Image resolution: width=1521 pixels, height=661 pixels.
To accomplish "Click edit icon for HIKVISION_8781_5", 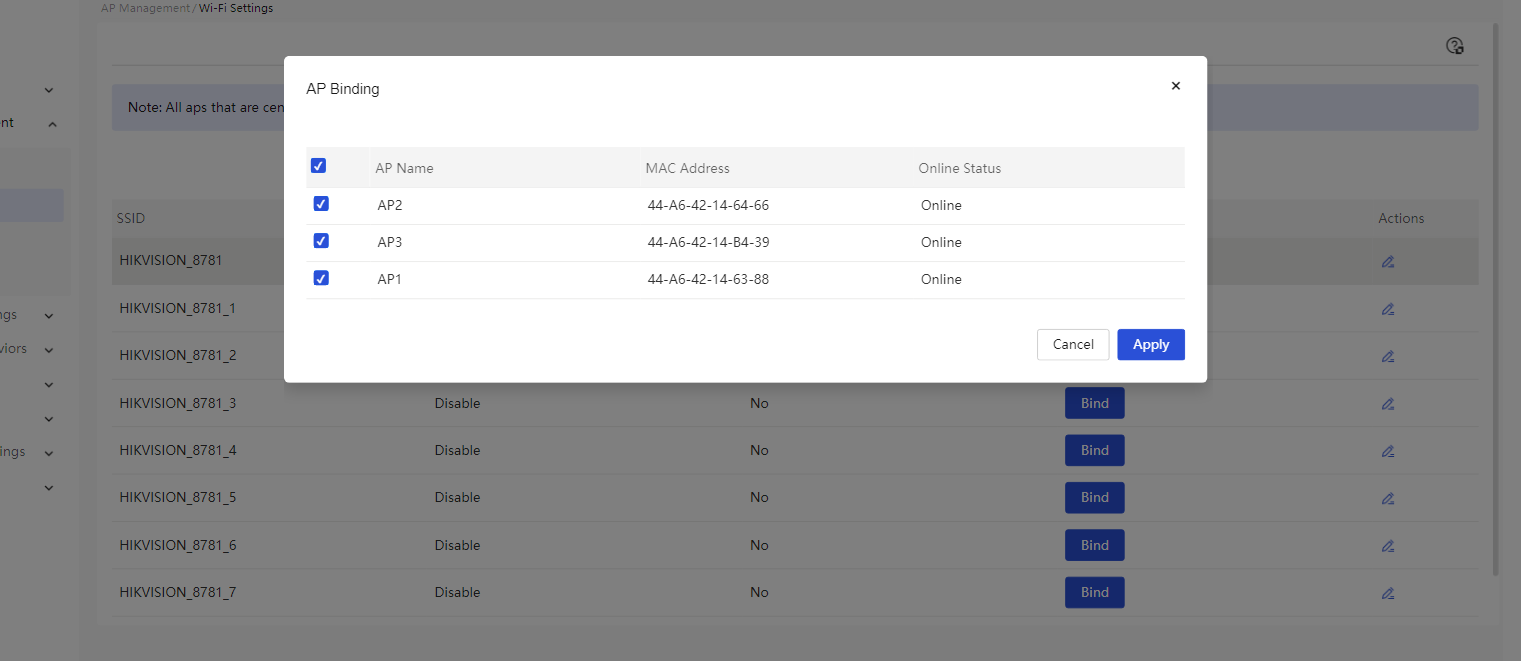I will (x=1387, y=498).
